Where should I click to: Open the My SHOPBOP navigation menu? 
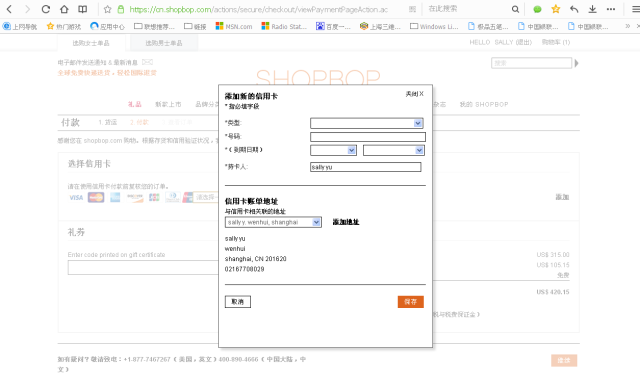click(484, 104)
